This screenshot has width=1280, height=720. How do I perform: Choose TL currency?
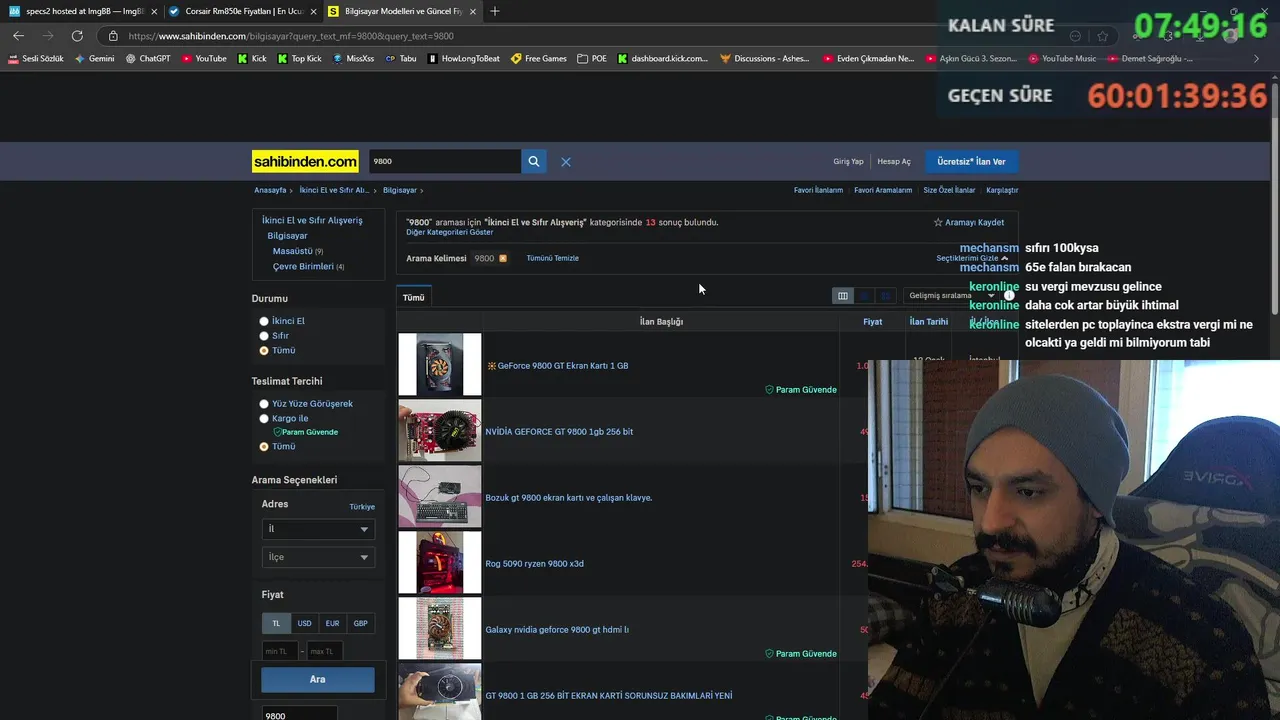coord(276,623)
